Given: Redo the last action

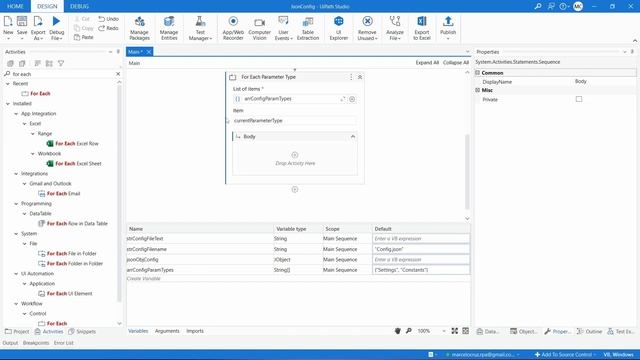Looking at the screenshot, I should tap(109, 28).
